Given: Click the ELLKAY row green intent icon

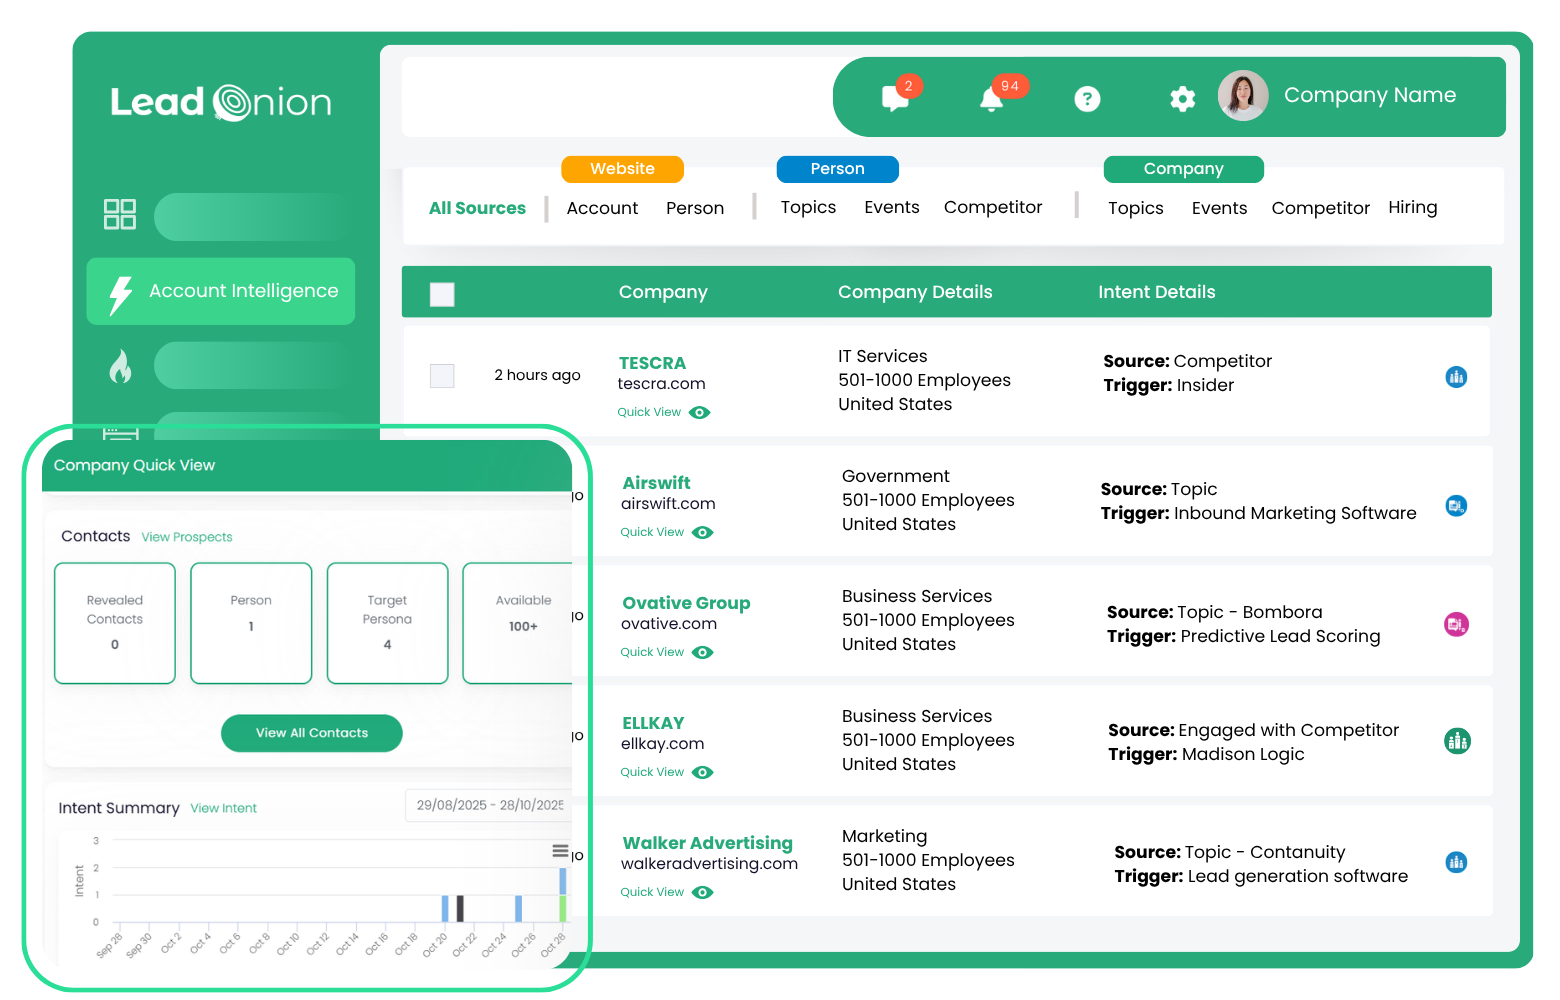Looking at the screenshot, I should 1457,741.
